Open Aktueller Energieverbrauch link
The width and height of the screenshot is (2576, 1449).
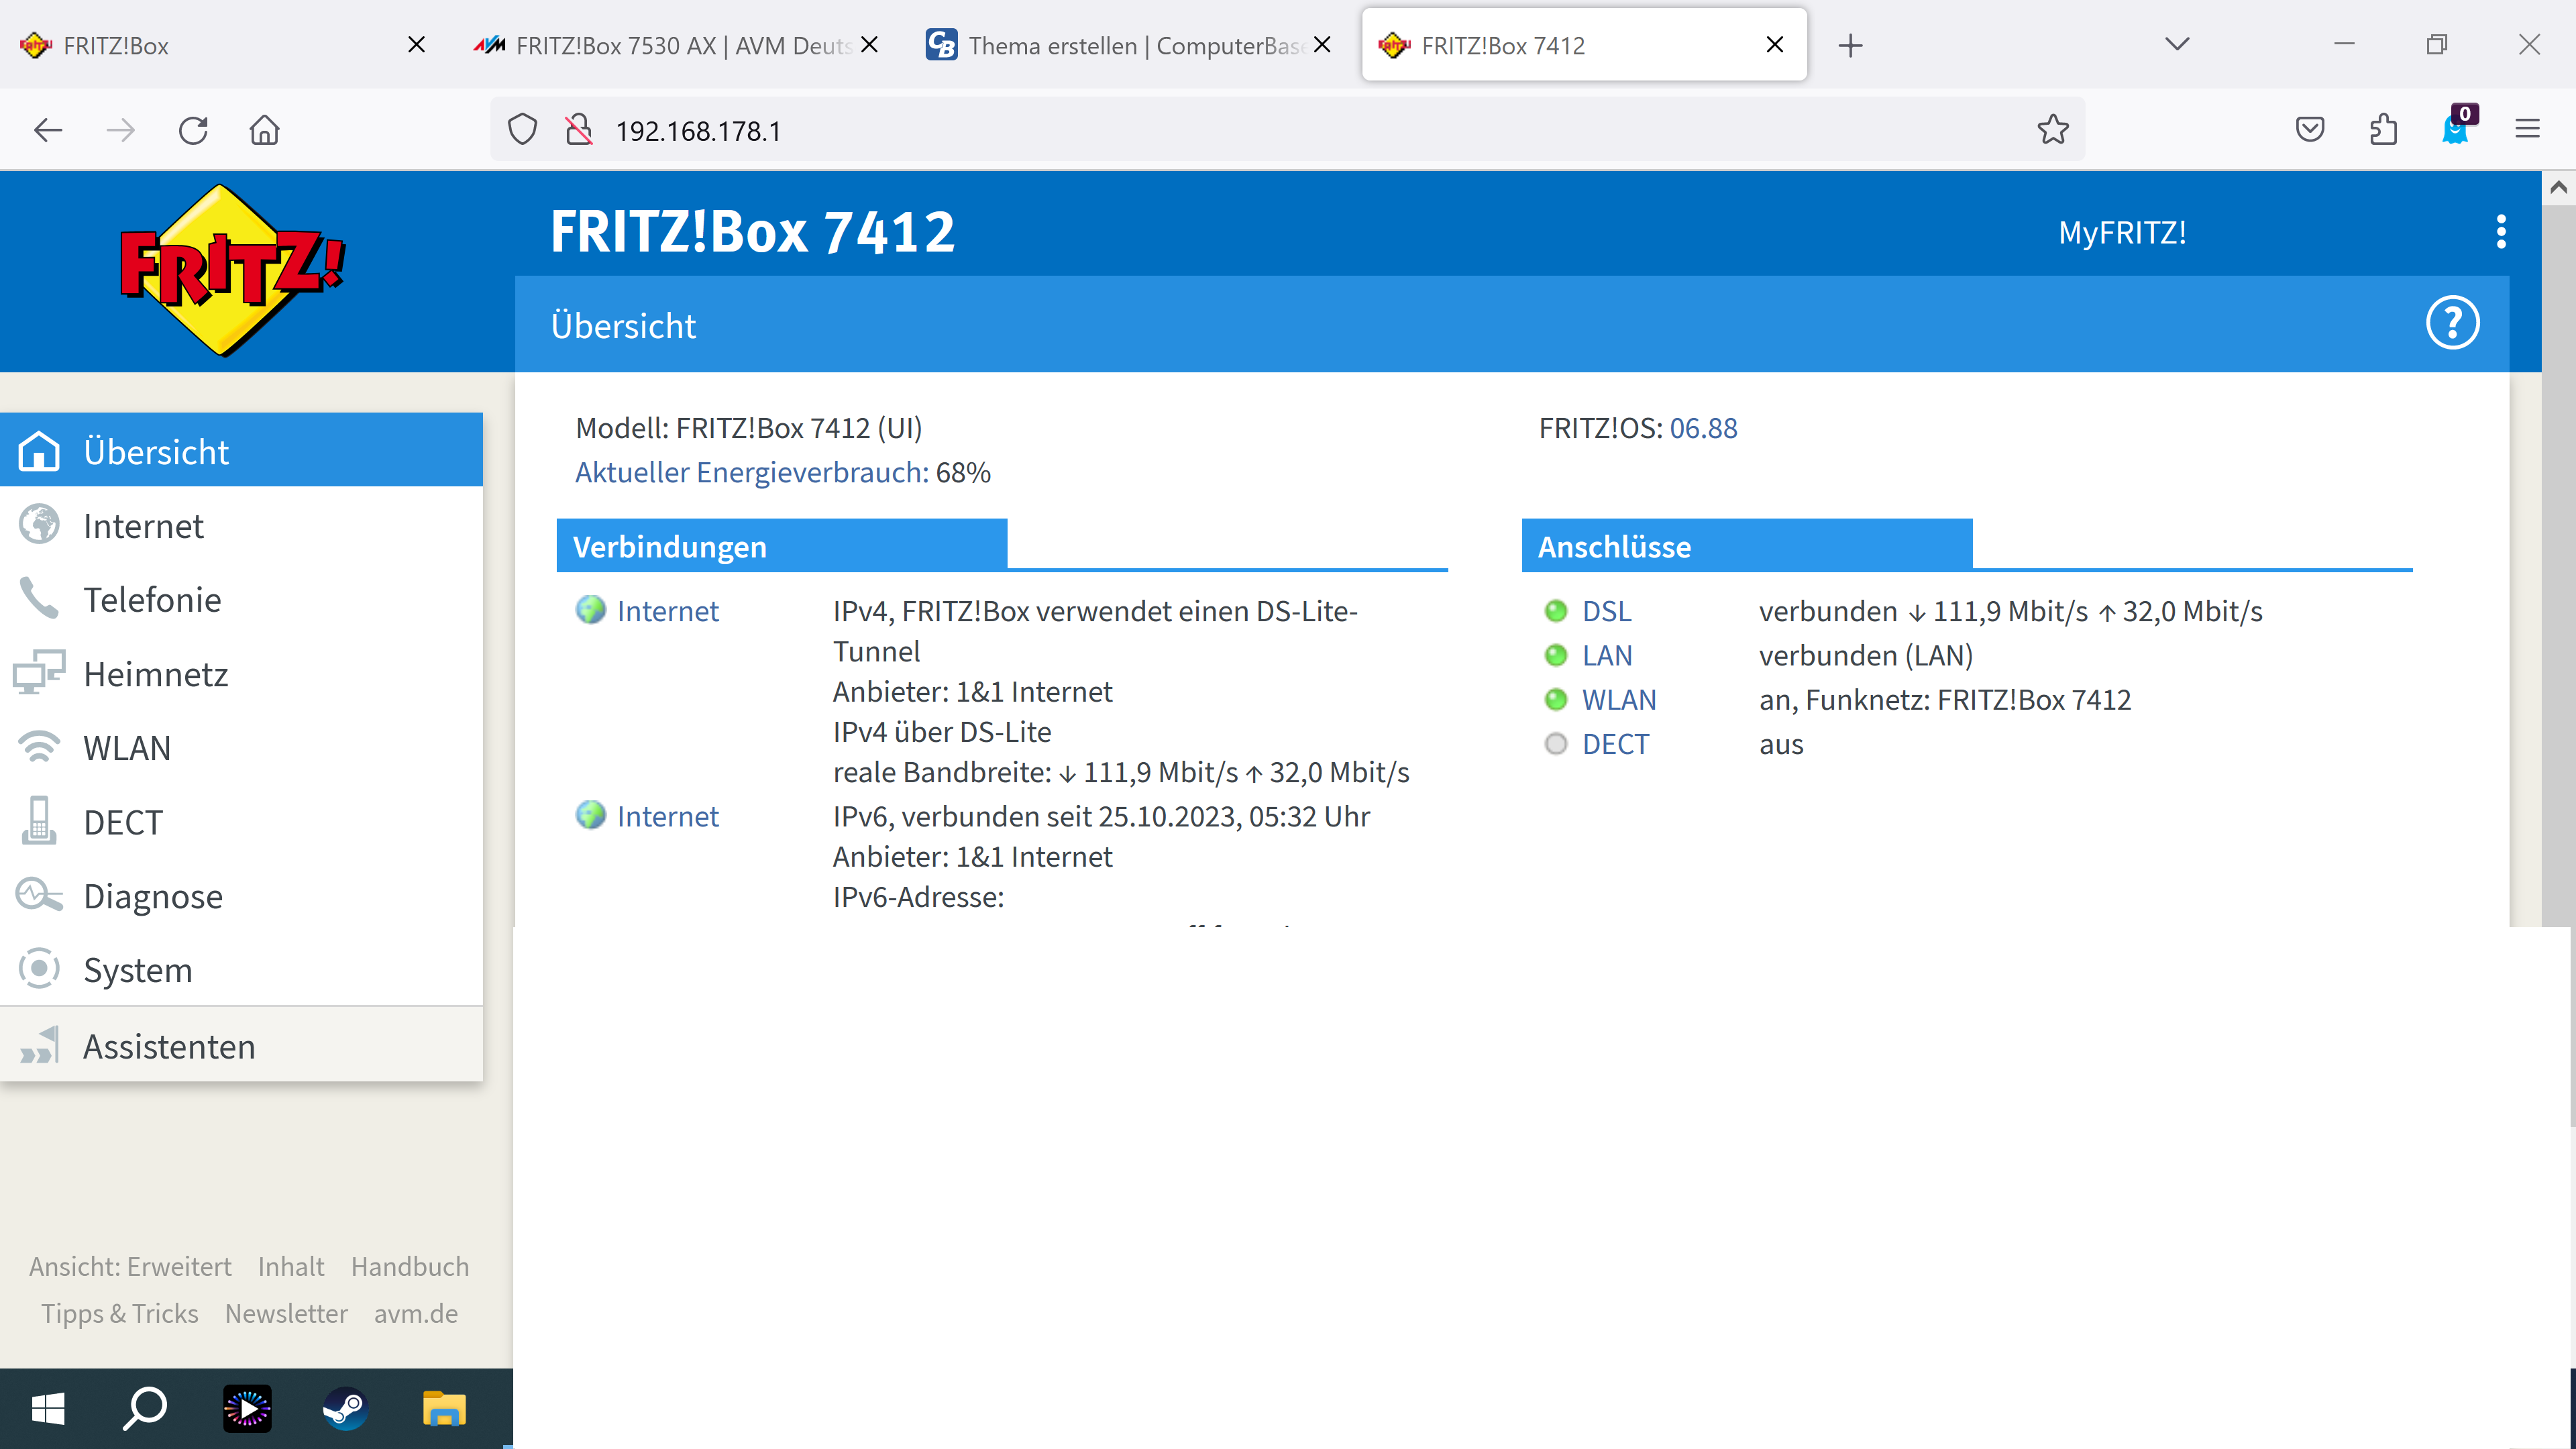(751, 472)
